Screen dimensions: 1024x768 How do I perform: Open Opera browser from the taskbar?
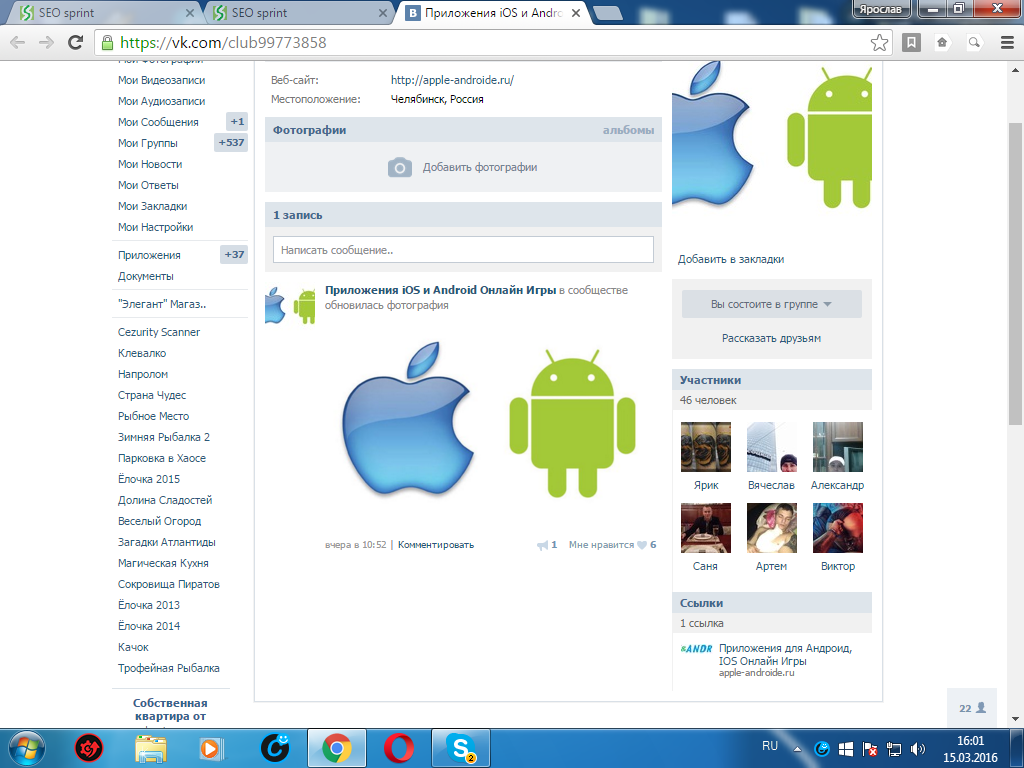click(x=398, y=748)
